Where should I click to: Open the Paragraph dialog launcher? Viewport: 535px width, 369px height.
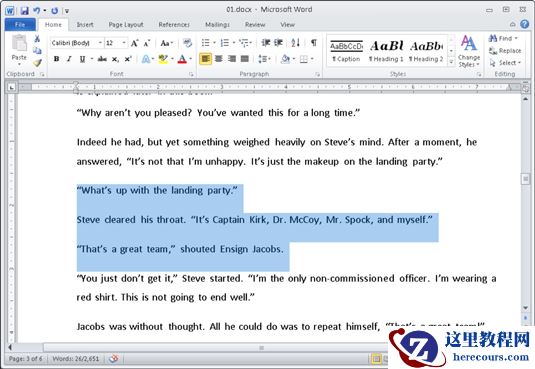pos(317,74)
